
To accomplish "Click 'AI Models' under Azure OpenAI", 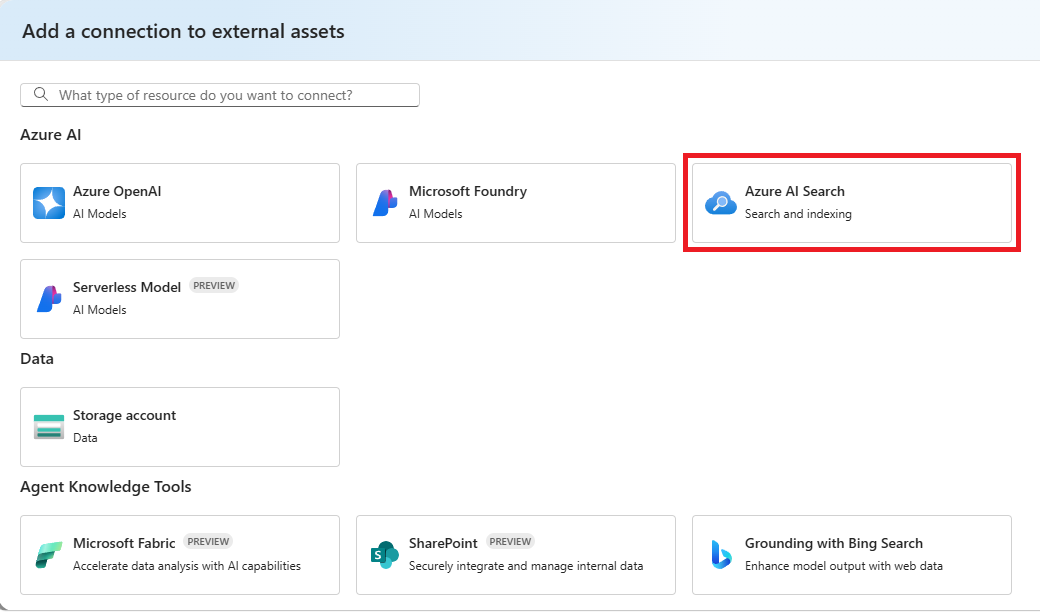I will 99,214.
